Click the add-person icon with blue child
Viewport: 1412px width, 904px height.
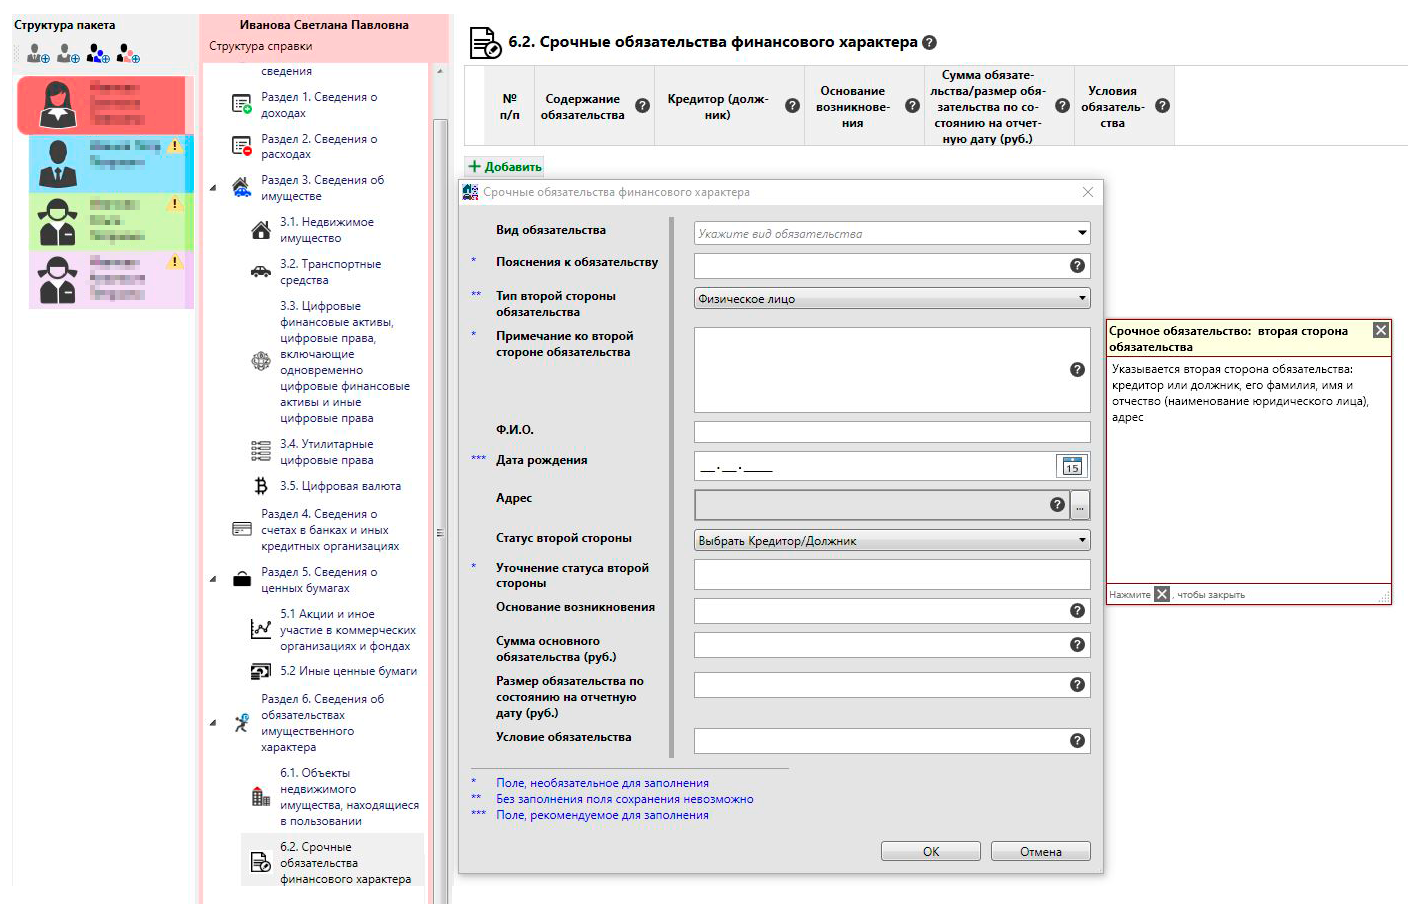(98, 53)
